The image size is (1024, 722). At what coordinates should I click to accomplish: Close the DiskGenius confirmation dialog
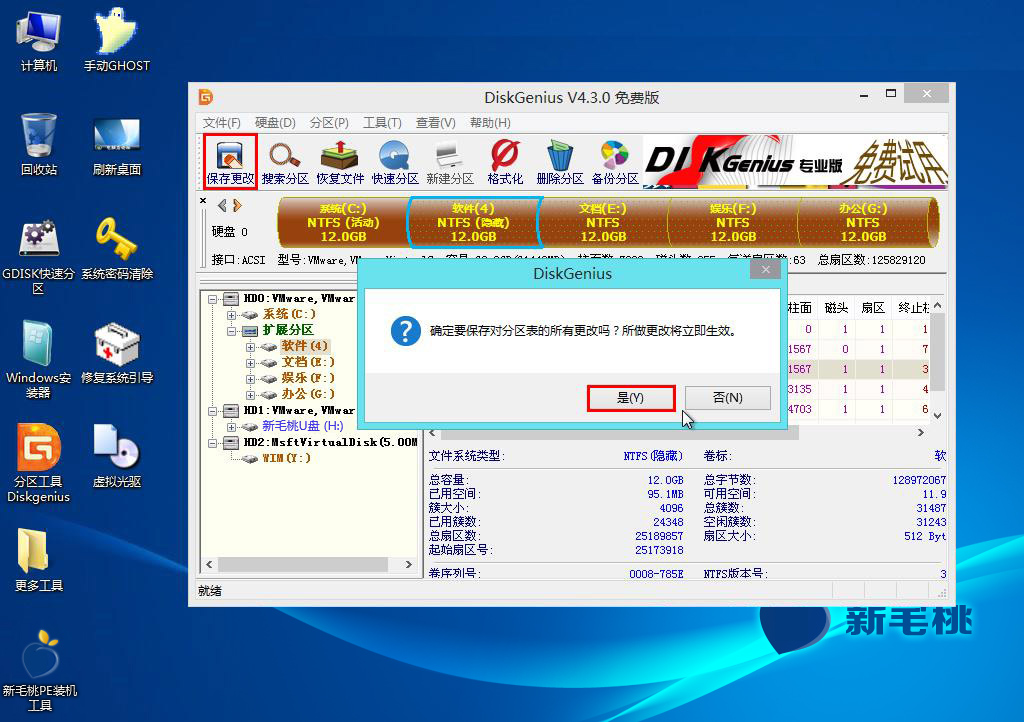(765, 270)
